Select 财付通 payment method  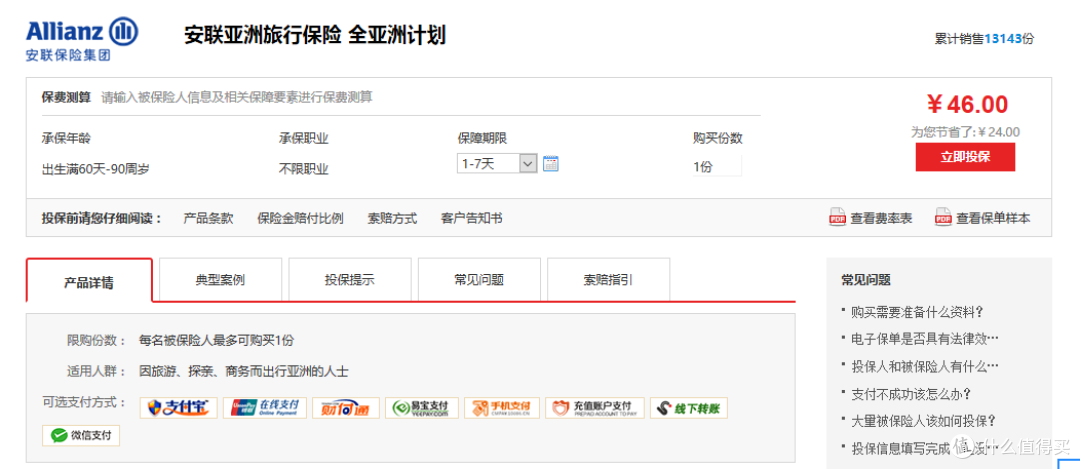coord(346,408)
